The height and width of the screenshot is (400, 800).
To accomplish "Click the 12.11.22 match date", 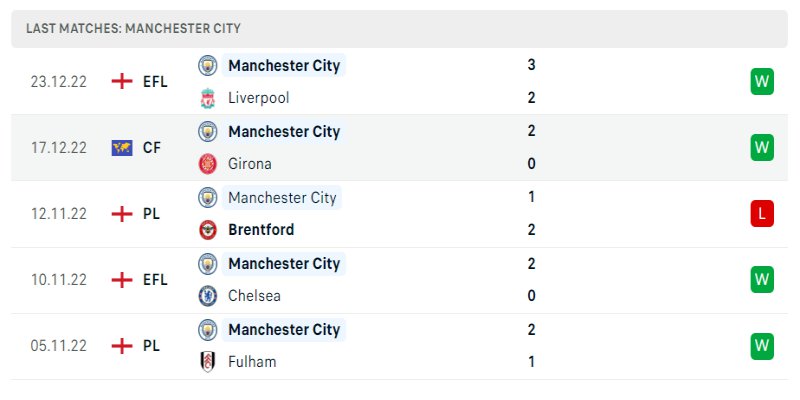I will point(59,213).
